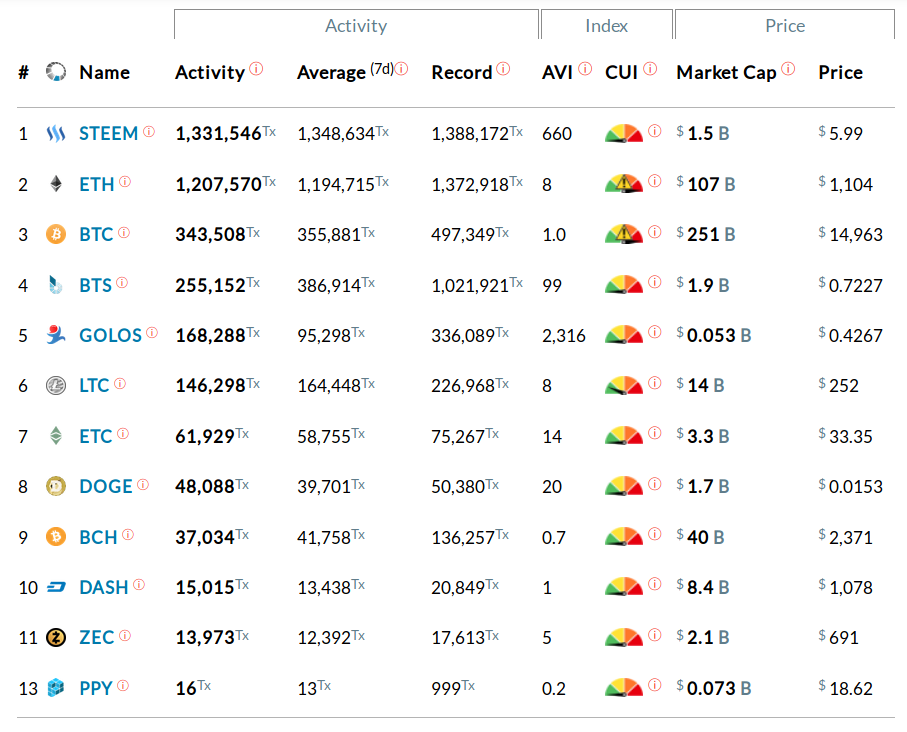Open the STEEM coin link
Image resolution: width=907 pixels, height=732 pixels.
pyautogui.click(x=109, y=134)
